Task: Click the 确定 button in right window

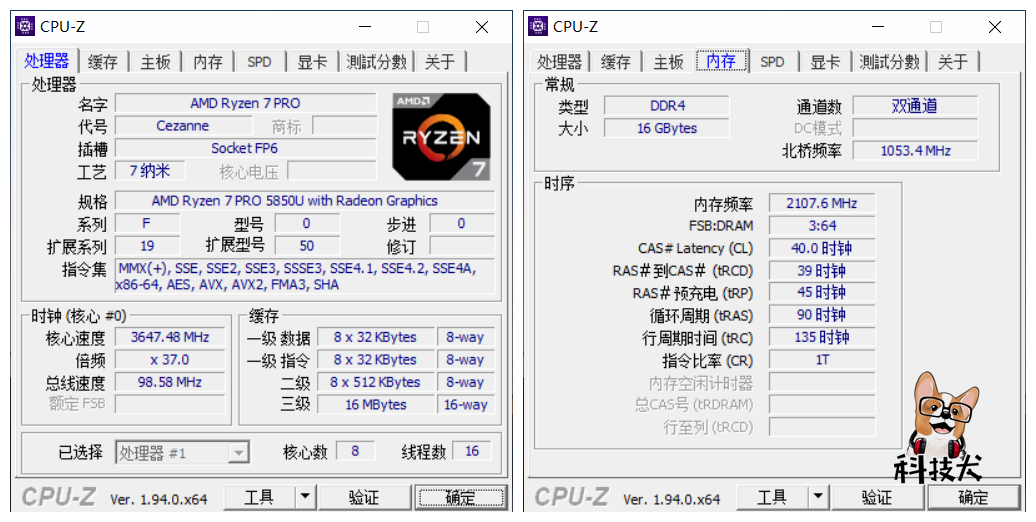Action: click(973, 497)
